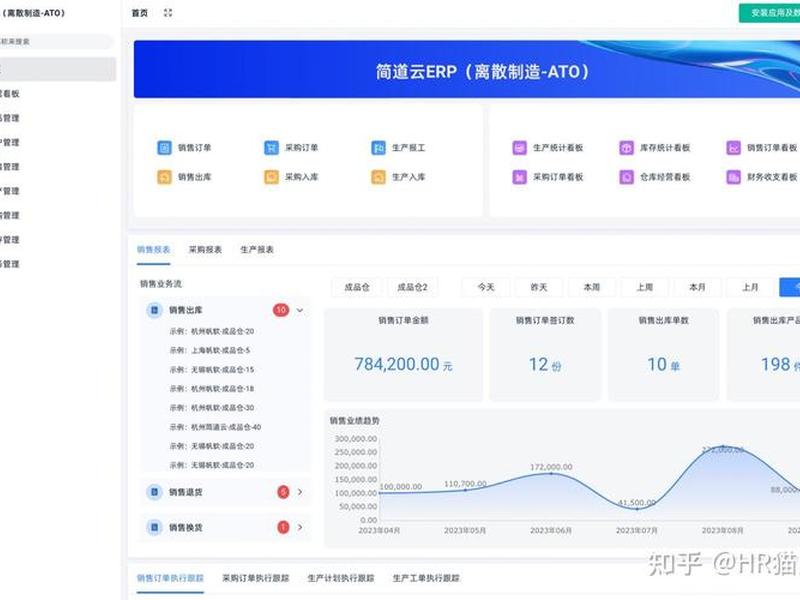Click the 784,200.00 元 sales amount value
Screen dimensions: 800x600
point(403,364)
